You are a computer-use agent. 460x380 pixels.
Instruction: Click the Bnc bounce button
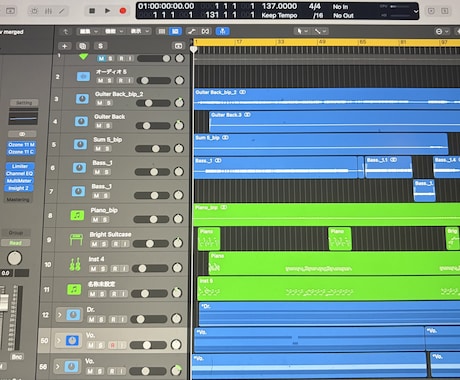tap(17, 357)
